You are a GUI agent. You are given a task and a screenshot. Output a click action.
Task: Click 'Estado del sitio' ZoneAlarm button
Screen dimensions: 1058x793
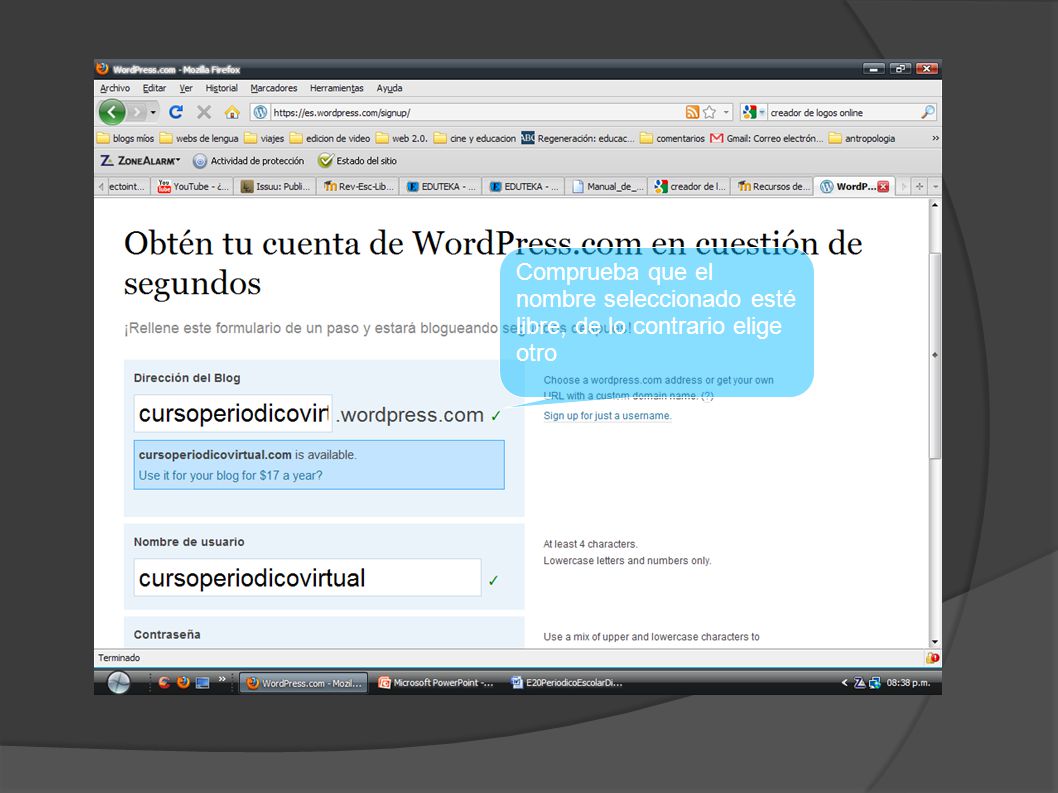[358, 161]
